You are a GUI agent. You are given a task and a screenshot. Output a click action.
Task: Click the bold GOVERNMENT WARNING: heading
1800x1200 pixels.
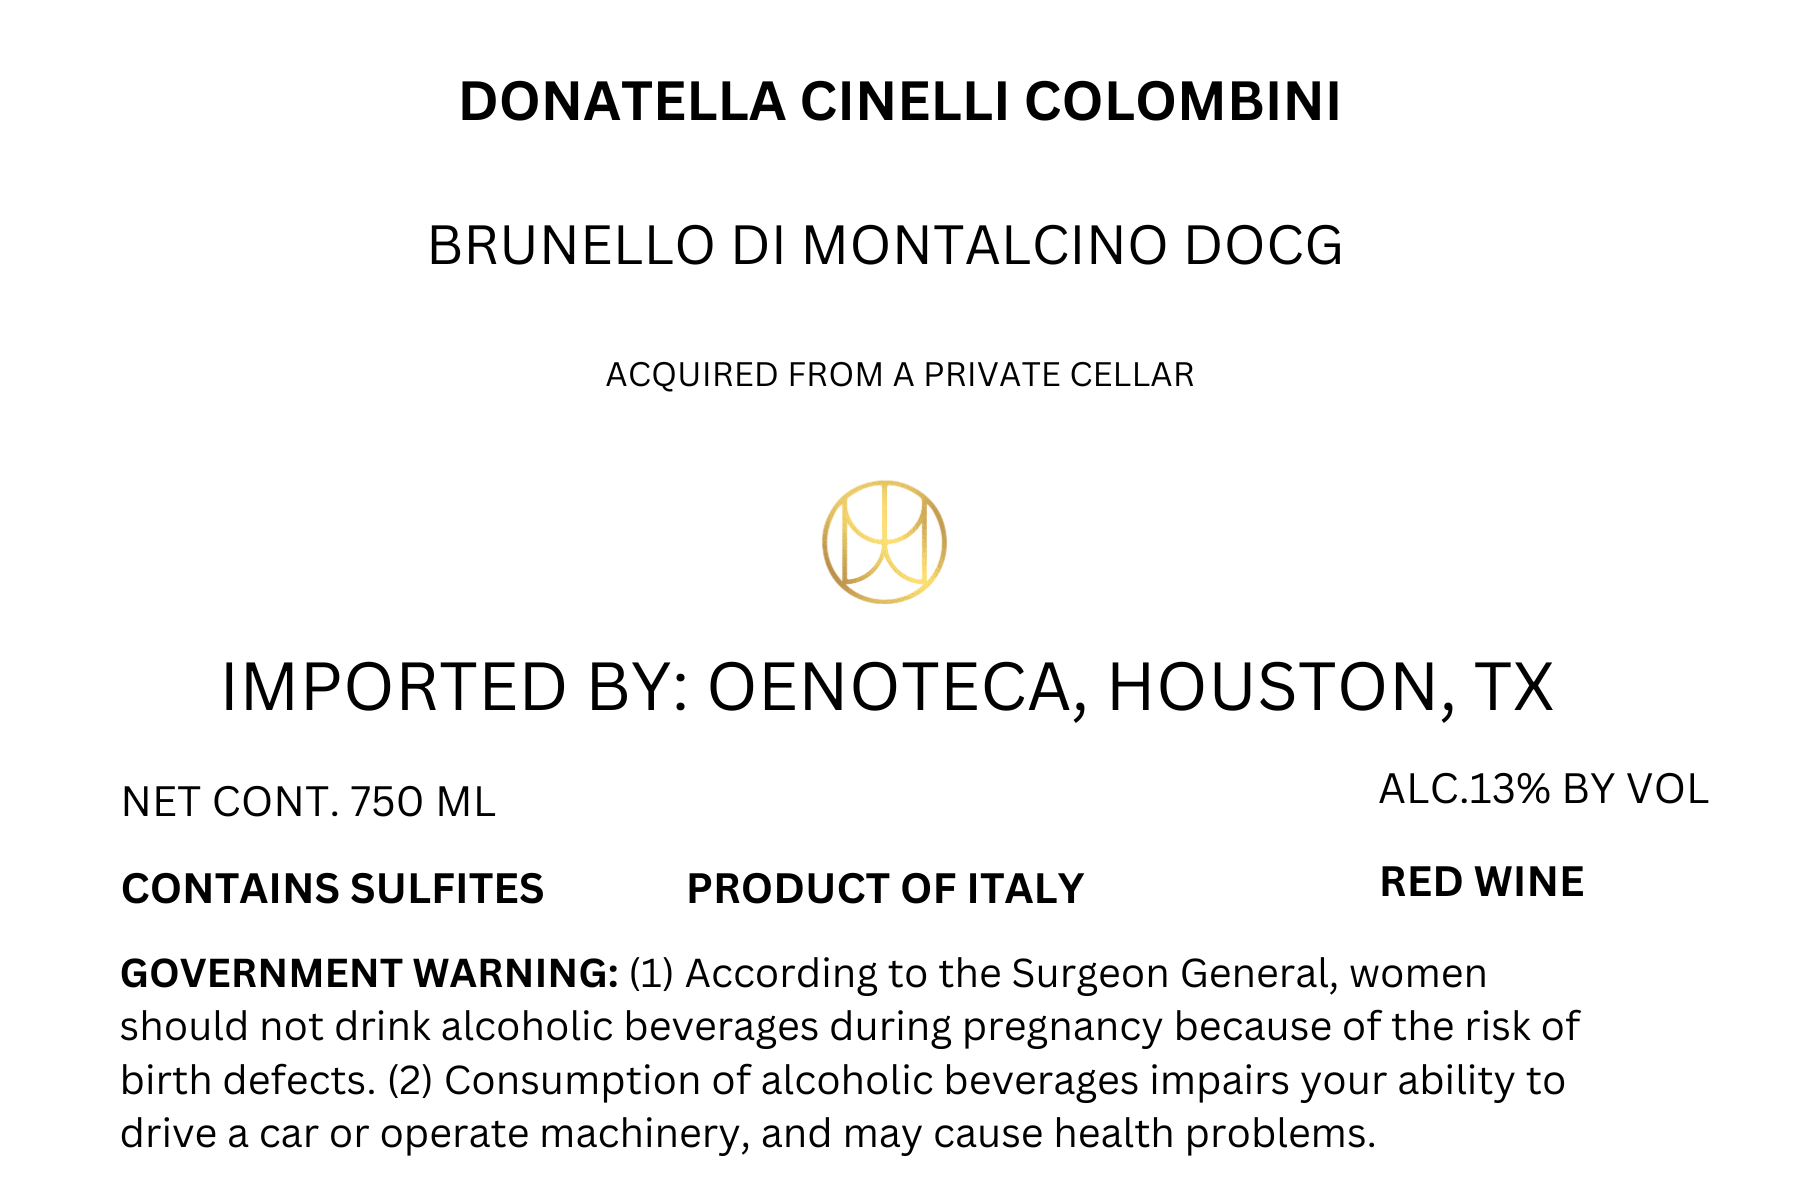(369, 973)
